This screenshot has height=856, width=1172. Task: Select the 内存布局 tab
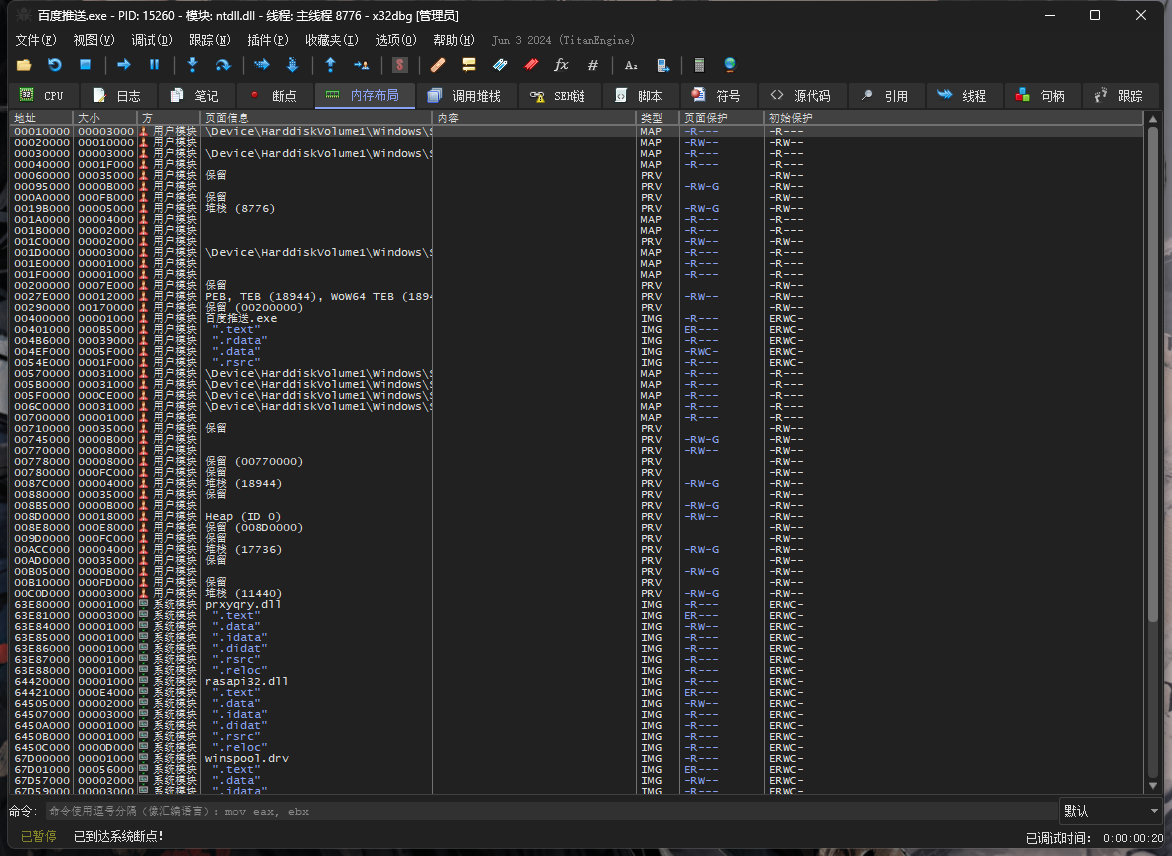pos(365,96)
